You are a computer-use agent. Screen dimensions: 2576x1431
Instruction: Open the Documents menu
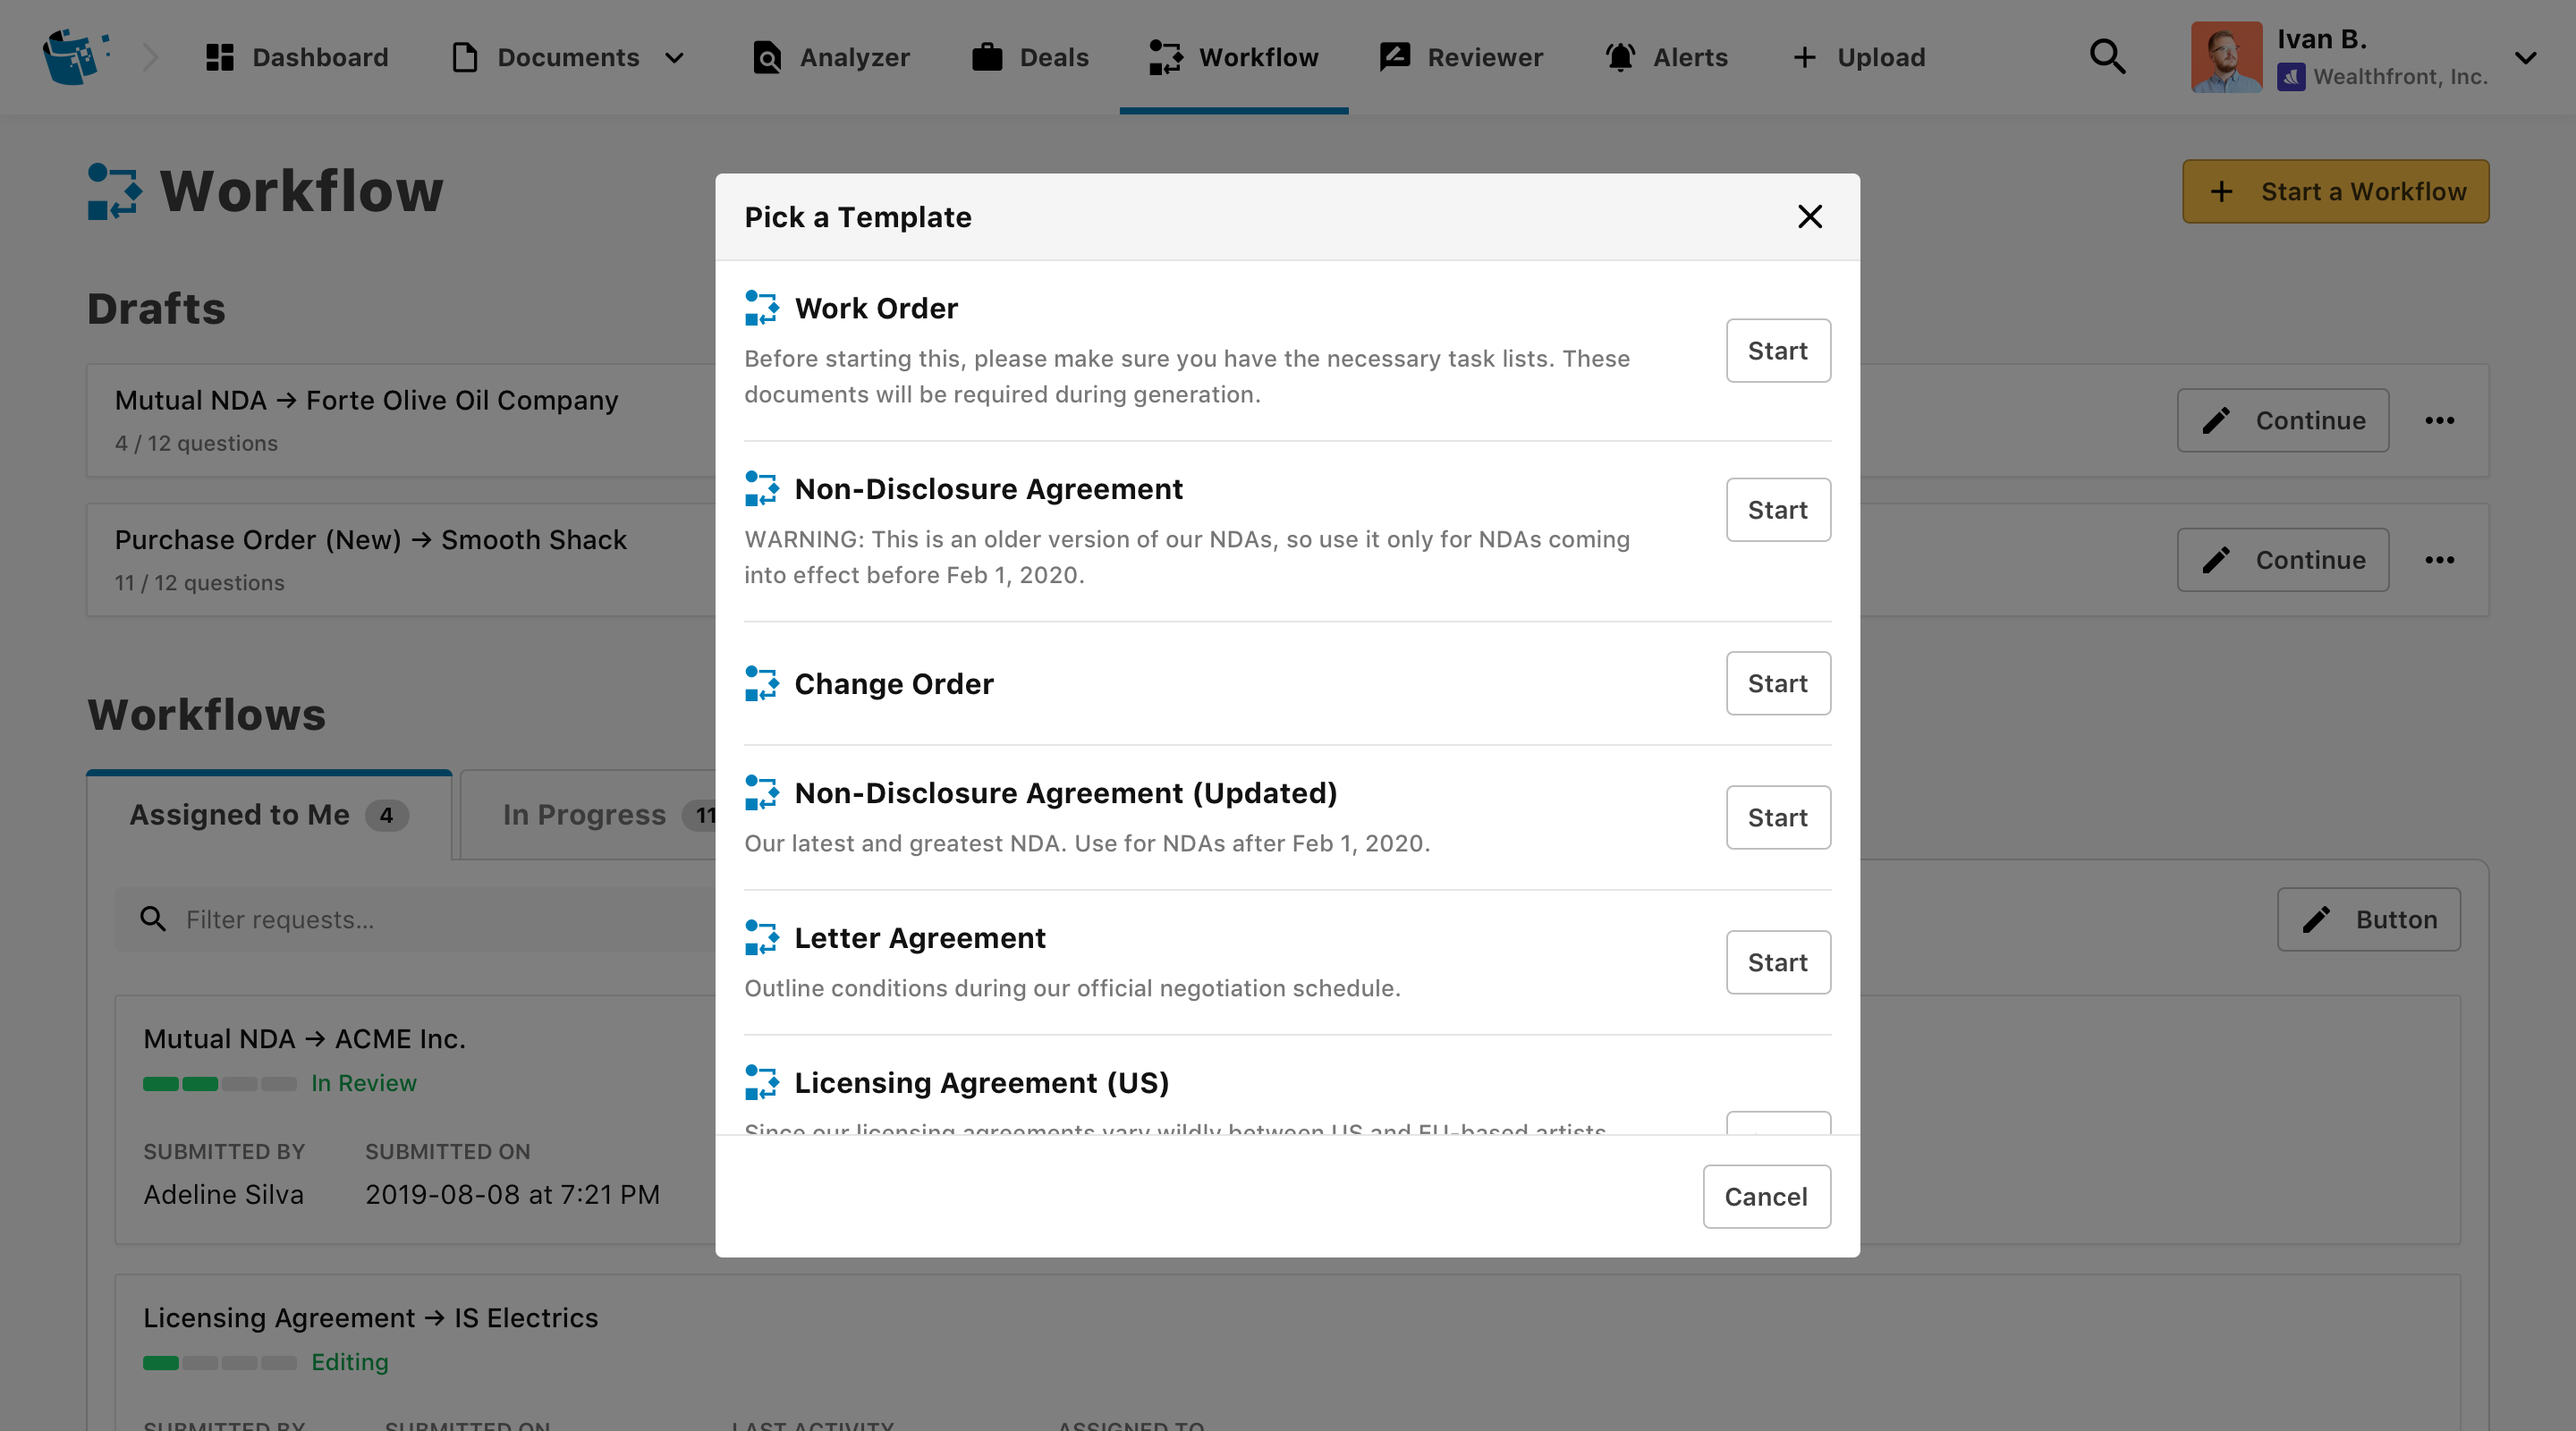click(568, 57)
